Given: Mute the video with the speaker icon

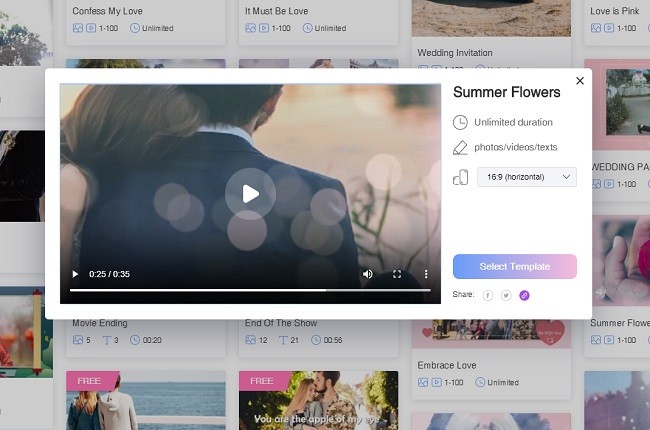Looking at the screenshot, I should point(367,274).
